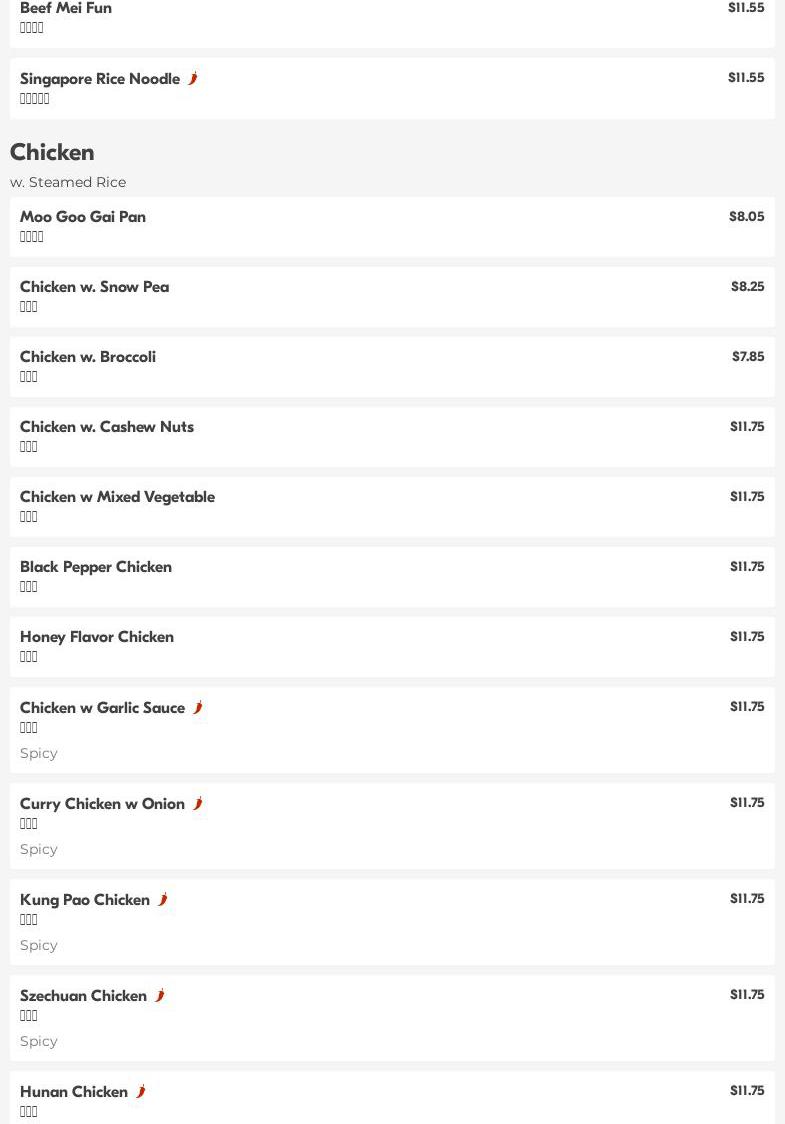This screenshot has width=785, height=1124.
Task: Pick the Black Pepper Chicken dish
Action: pyautogui.click(x=96, y=567)
